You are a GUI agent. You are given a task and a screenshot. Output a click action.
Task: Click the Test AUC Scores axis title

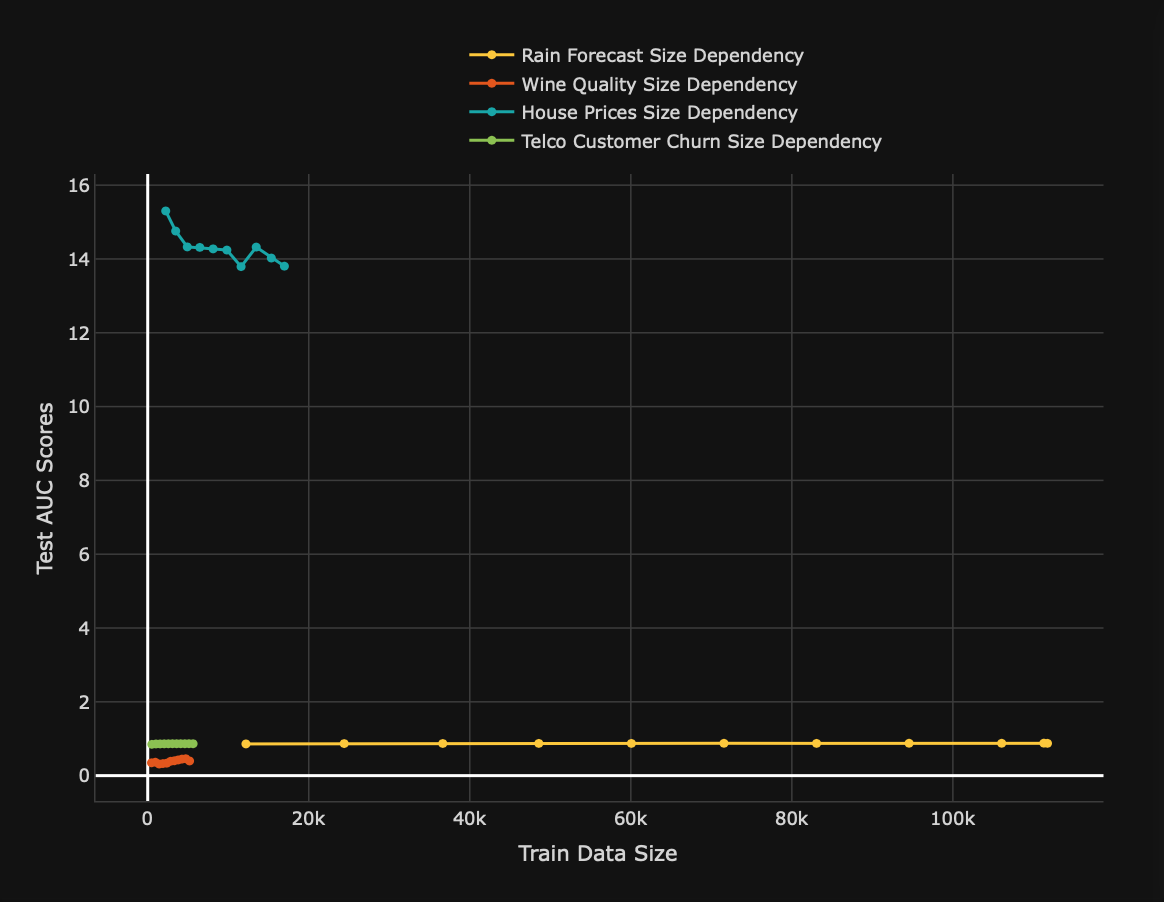coord(44,485)
